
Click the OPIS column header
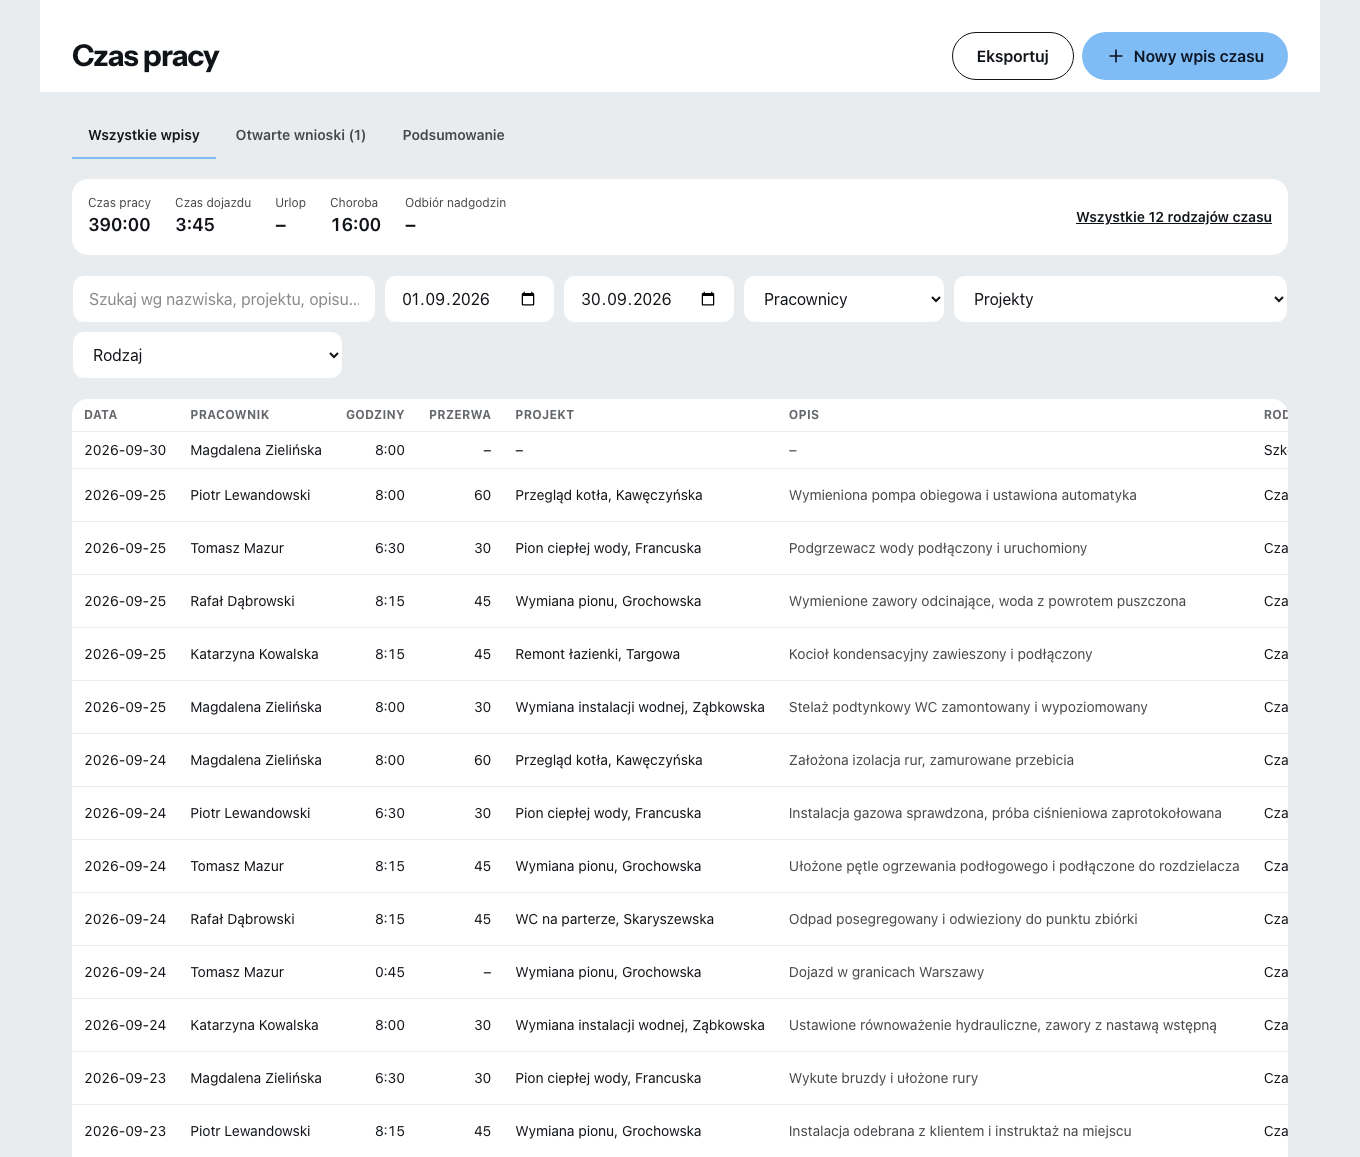pos(804,415)
